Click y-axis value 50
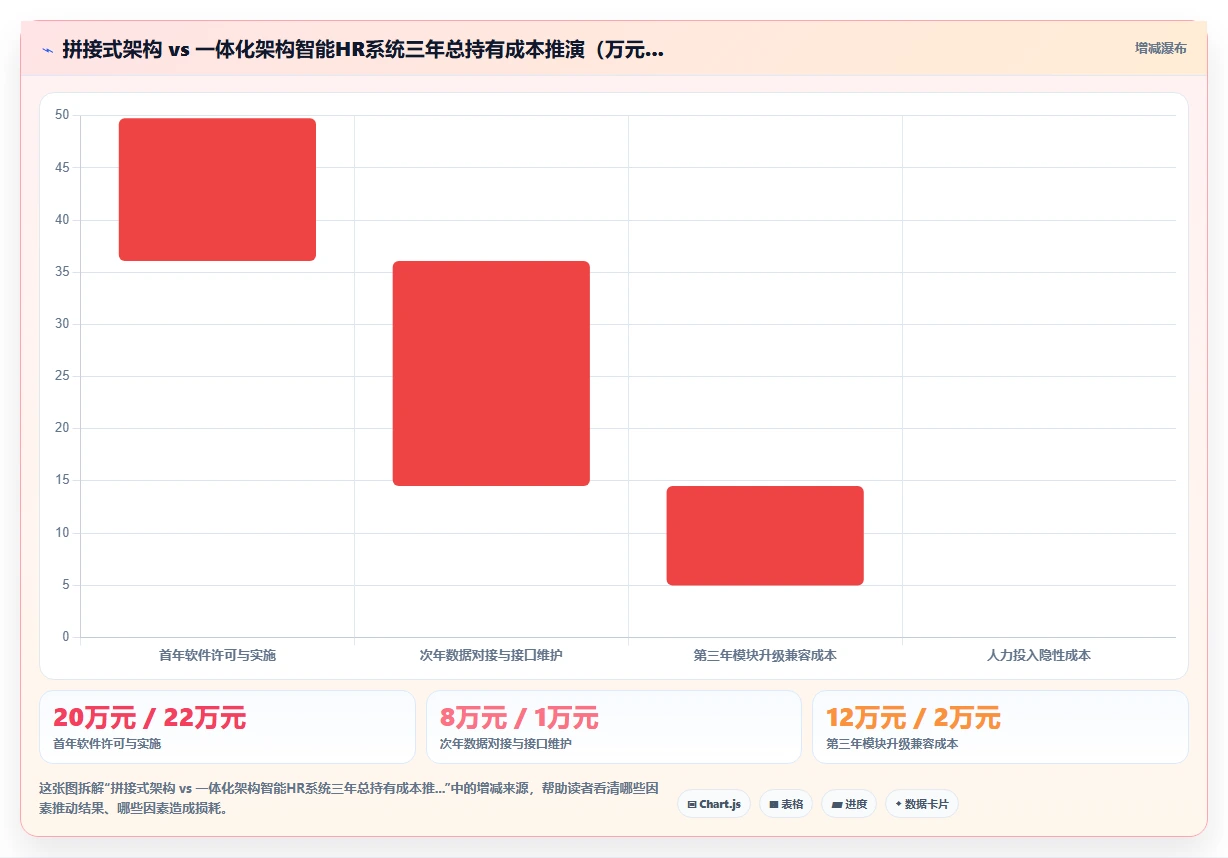Image resolution: width=1228 pixels, height=858 pixels. (62, 115)
